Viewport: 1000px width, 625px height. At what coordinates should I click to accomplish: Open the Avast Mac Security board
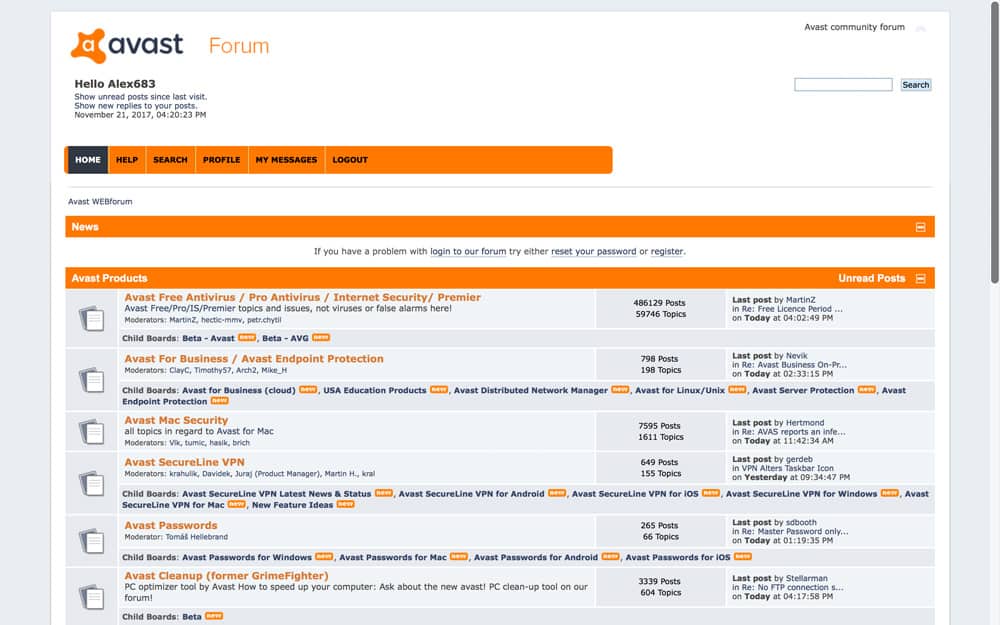pyautogui.click(x=176, y=420)
